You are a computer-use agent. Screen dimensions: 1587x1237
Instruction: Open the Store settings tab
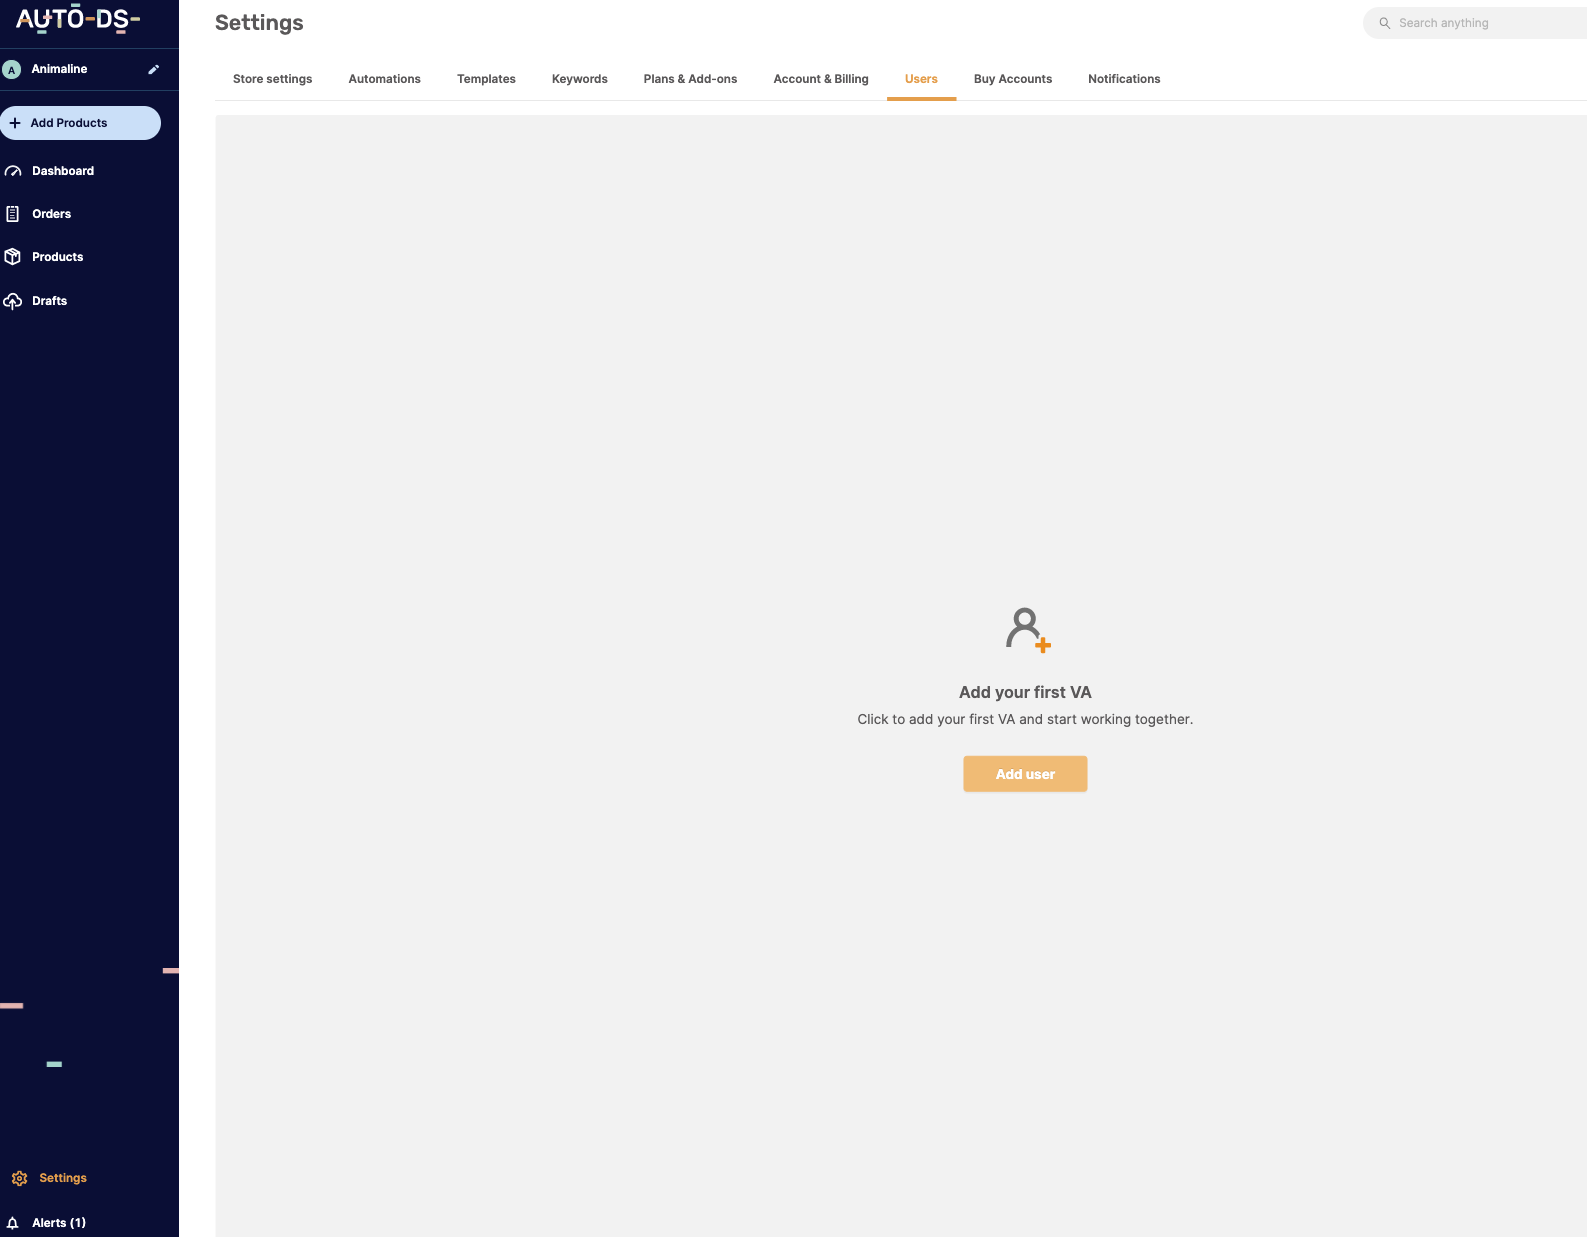(273, 79)
